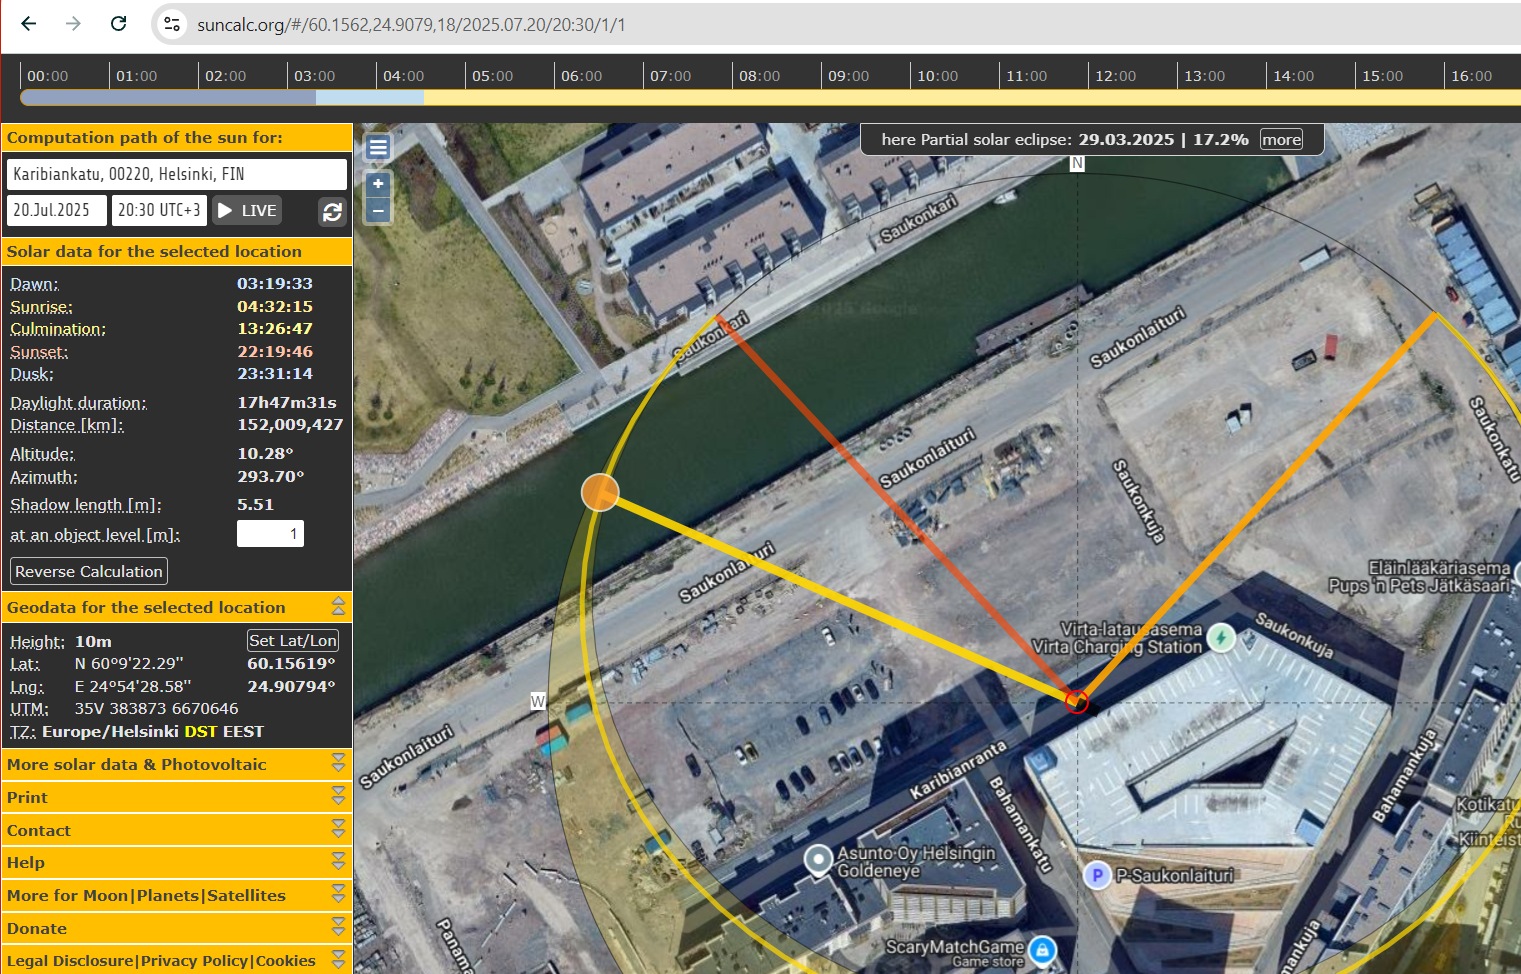Click the Dawn label

[34, 284]
